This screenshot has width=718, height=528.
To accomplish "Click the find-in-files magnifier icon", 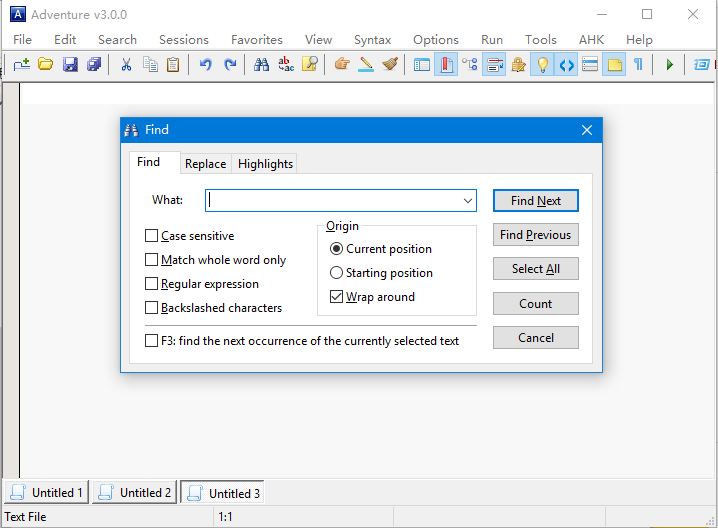I will 310,65.
